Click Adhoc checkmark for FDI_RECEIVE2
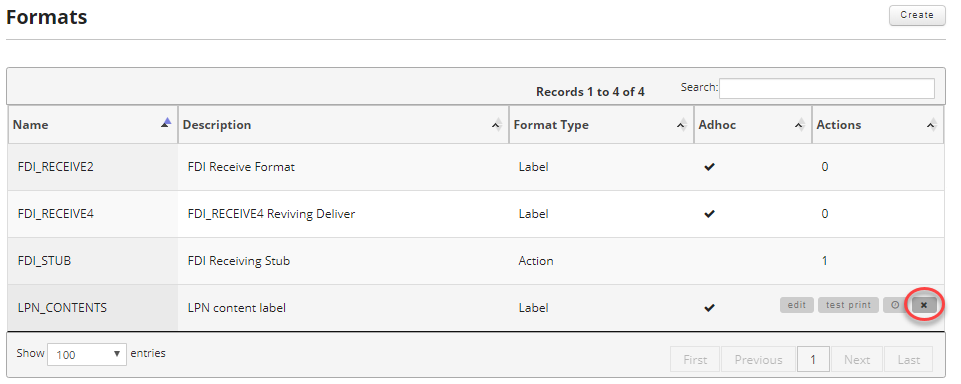Screen dimensions: 961x384 (x=709, y=167)
